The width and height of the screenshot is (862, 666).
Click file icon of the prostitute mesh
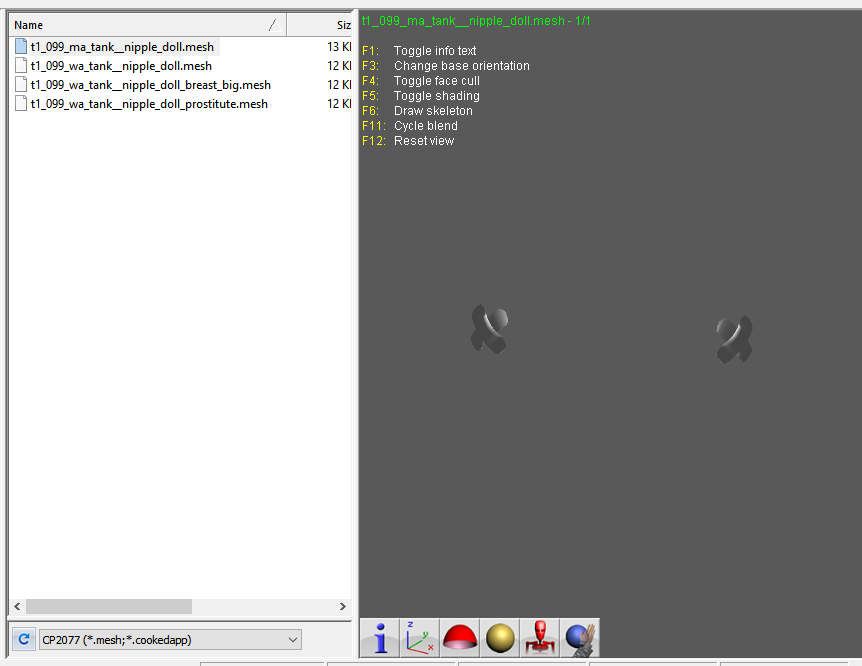click(21, 104)
